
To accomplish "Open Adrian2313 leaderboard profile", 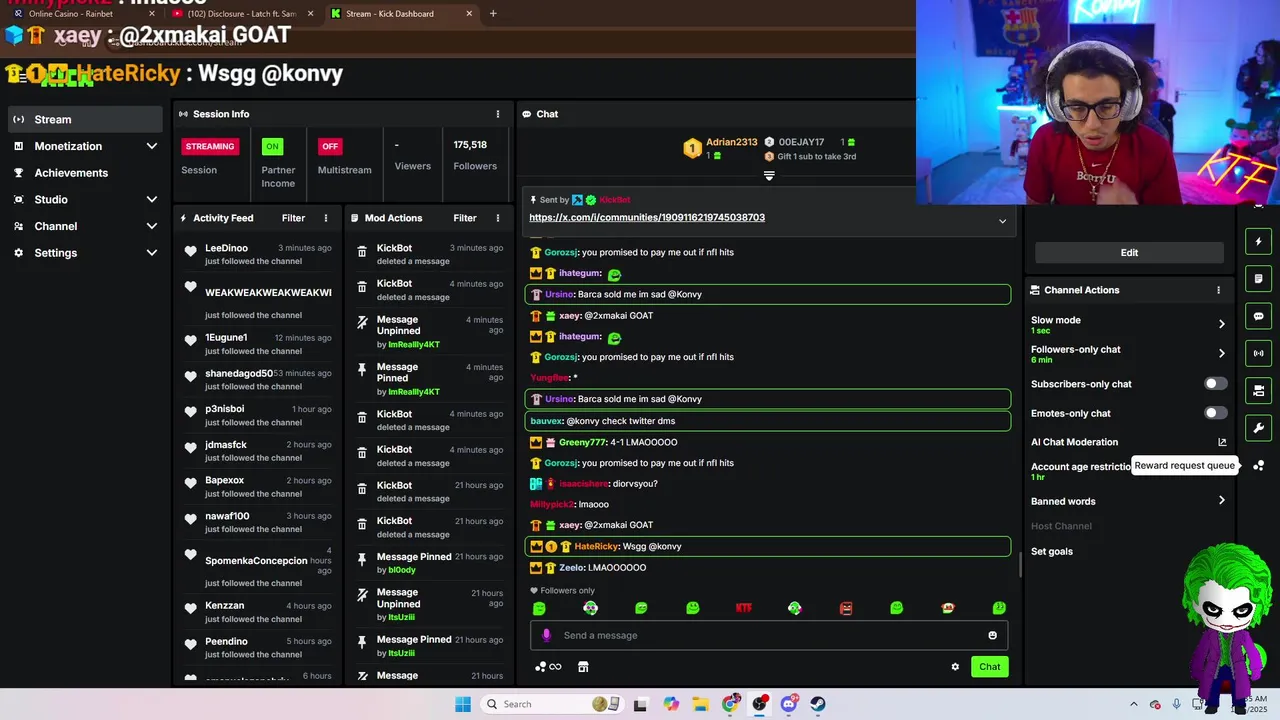I will tap(732, 142).
